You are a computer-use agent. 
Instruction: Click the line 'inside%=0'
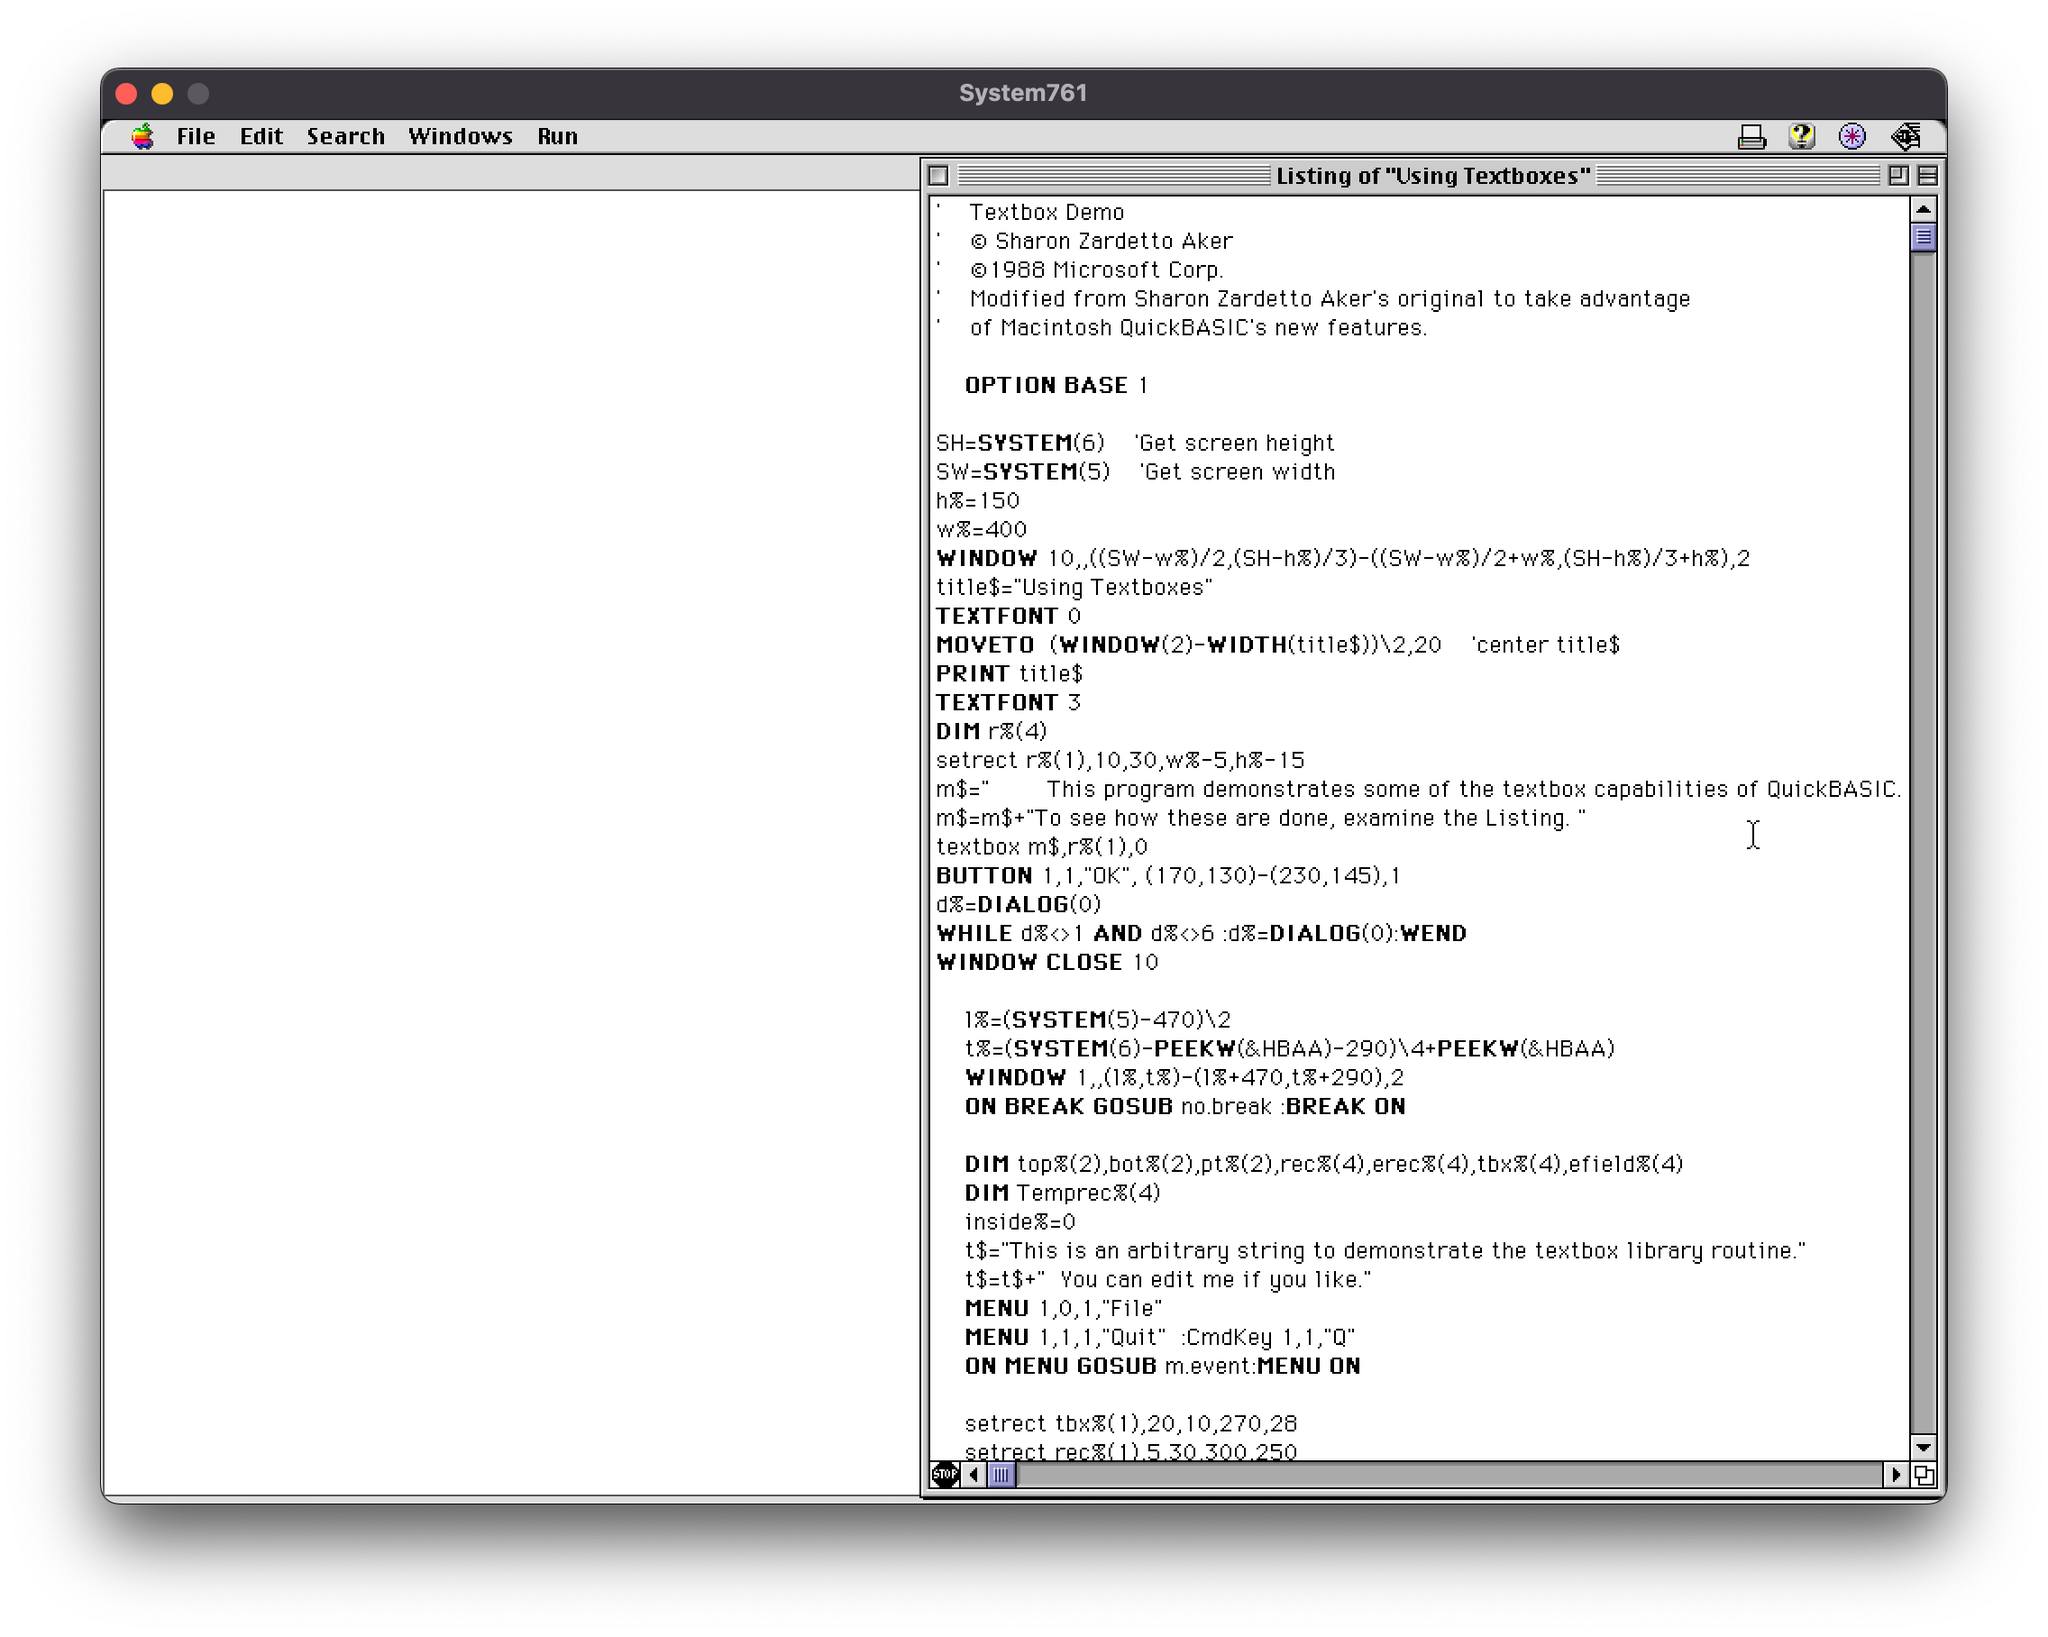pos(1020,1222)
